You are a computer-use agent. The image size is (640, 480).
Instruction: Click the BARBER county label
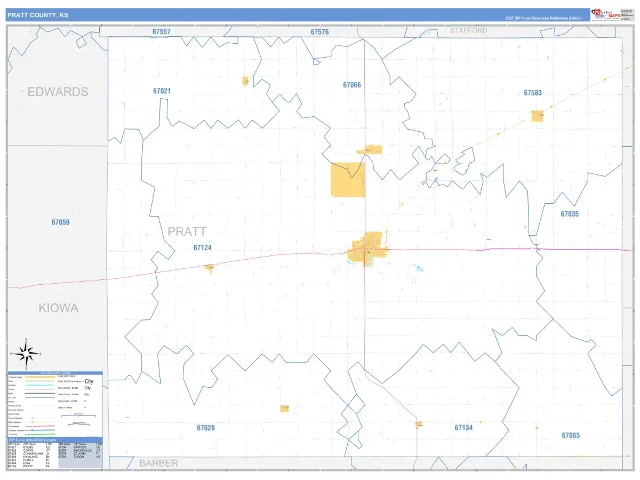159,463
